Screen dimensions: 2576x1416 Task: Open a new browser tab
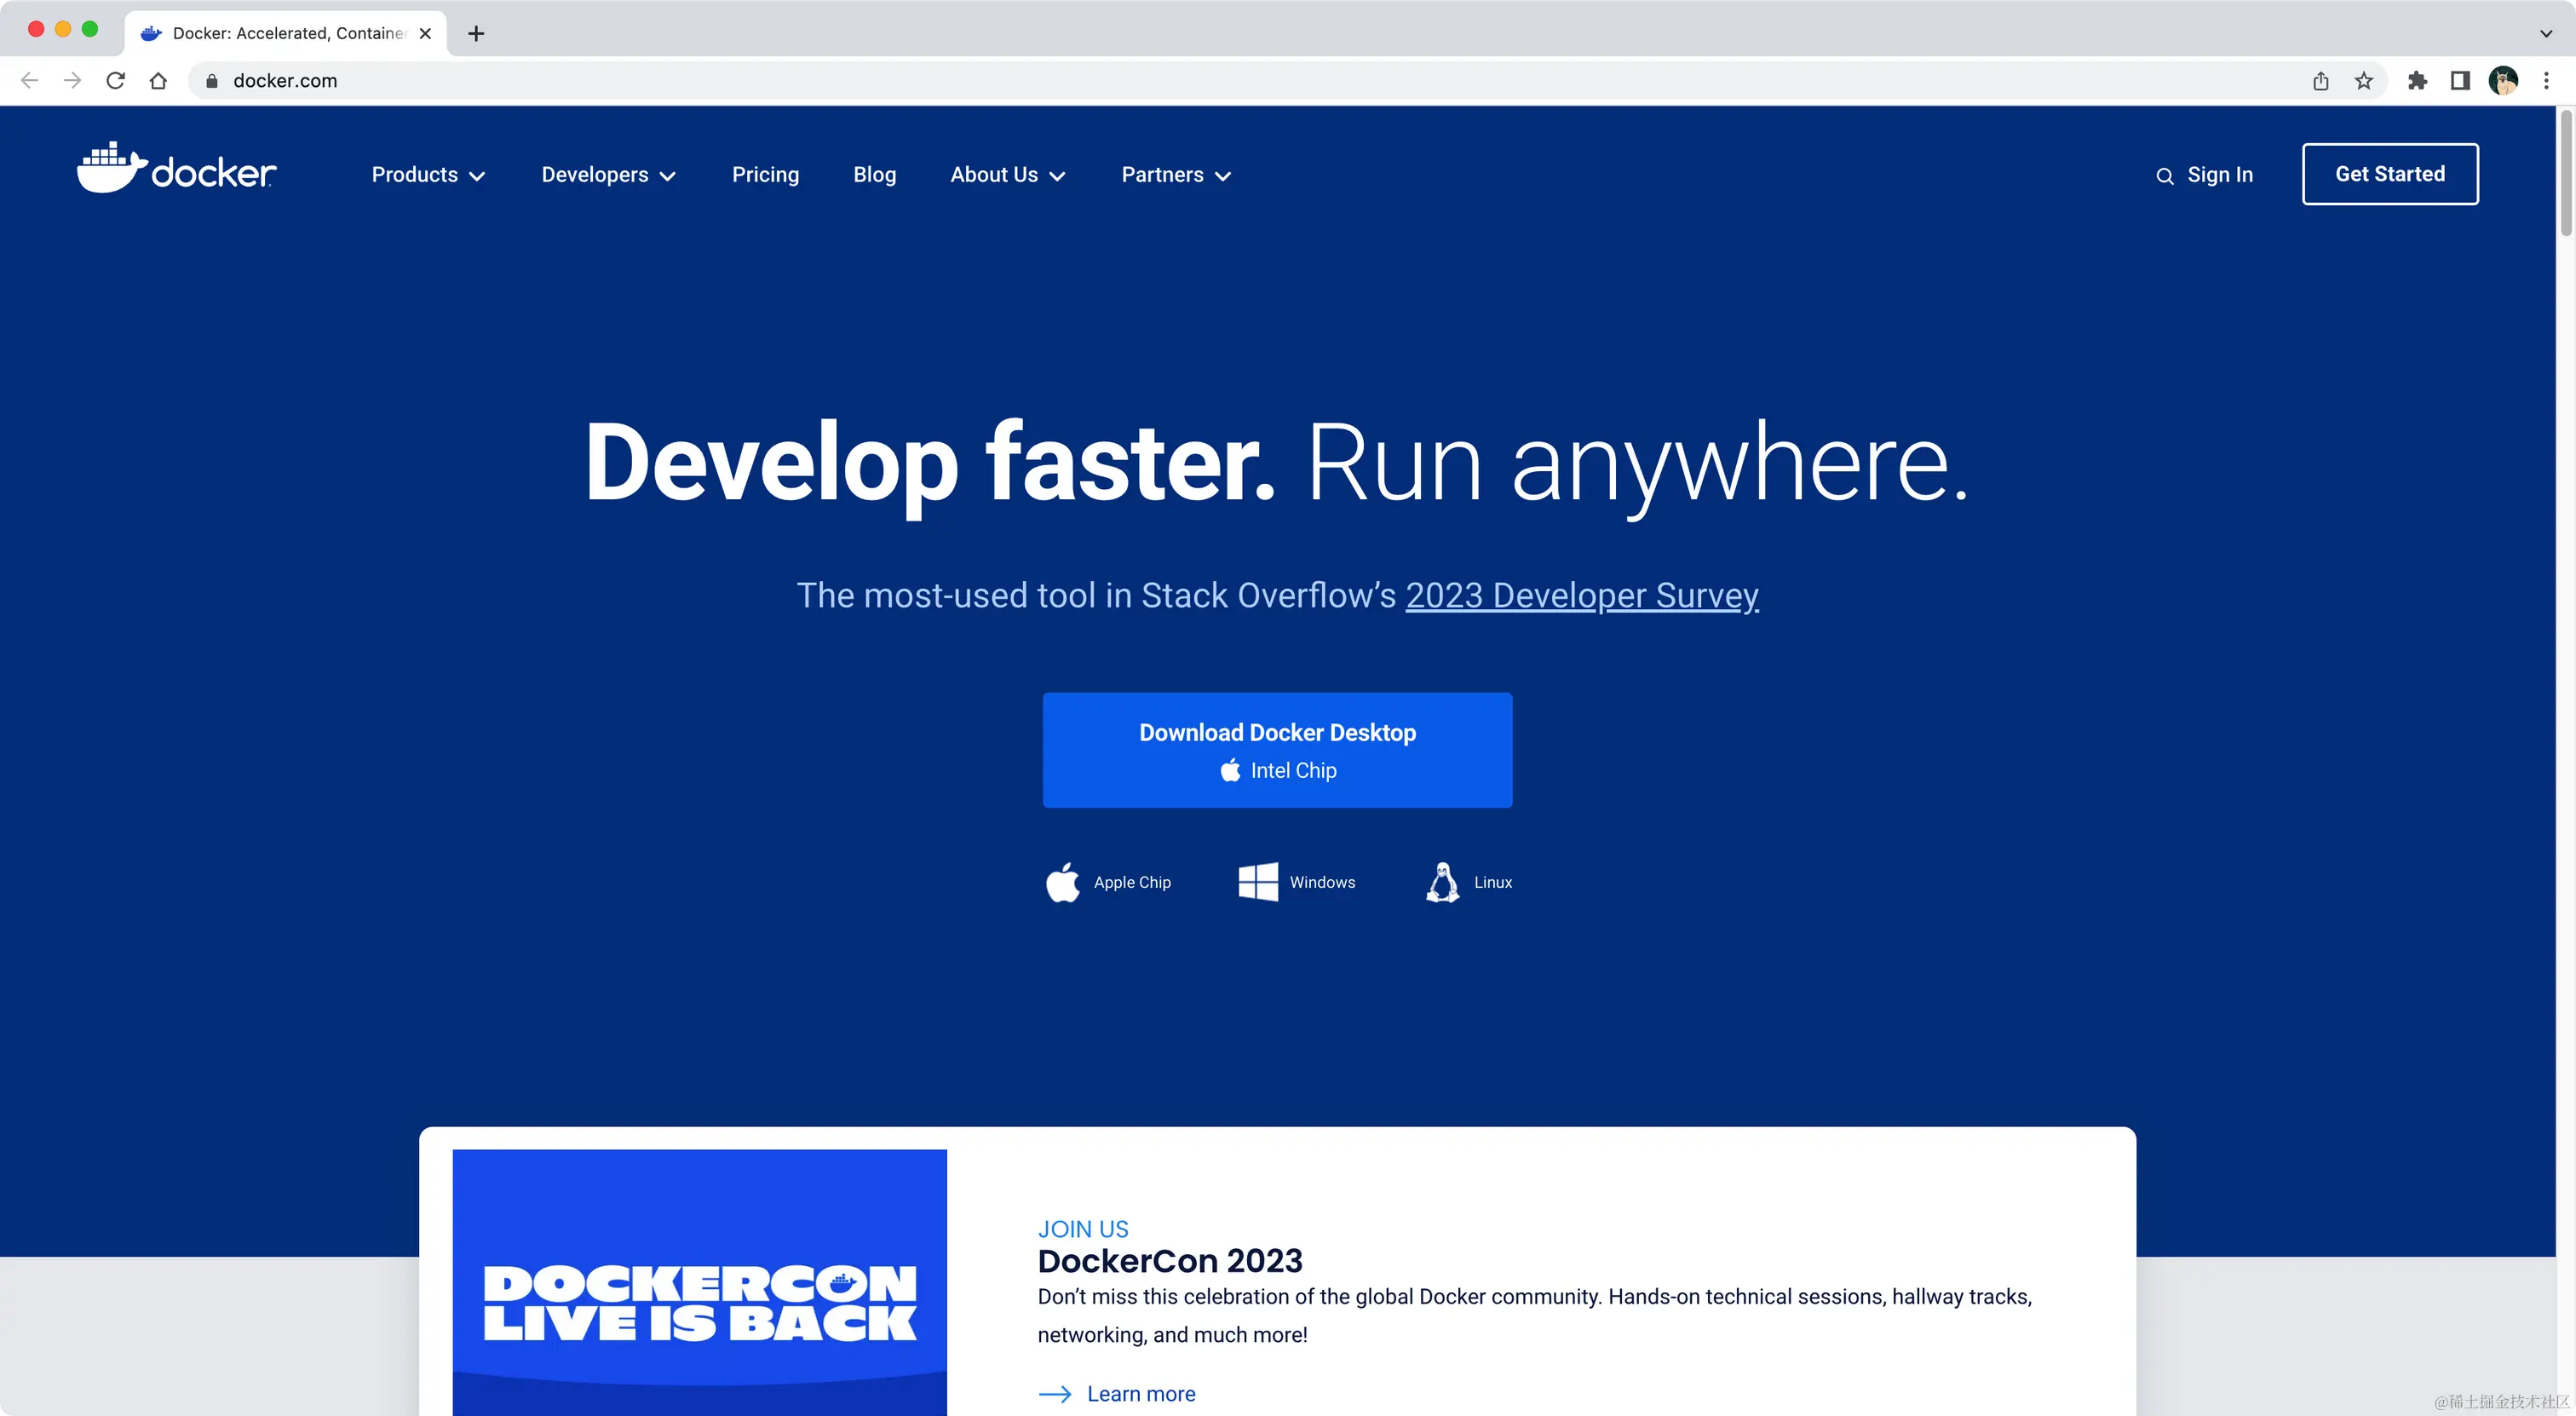pyautogui.click(x=476, y=33)
